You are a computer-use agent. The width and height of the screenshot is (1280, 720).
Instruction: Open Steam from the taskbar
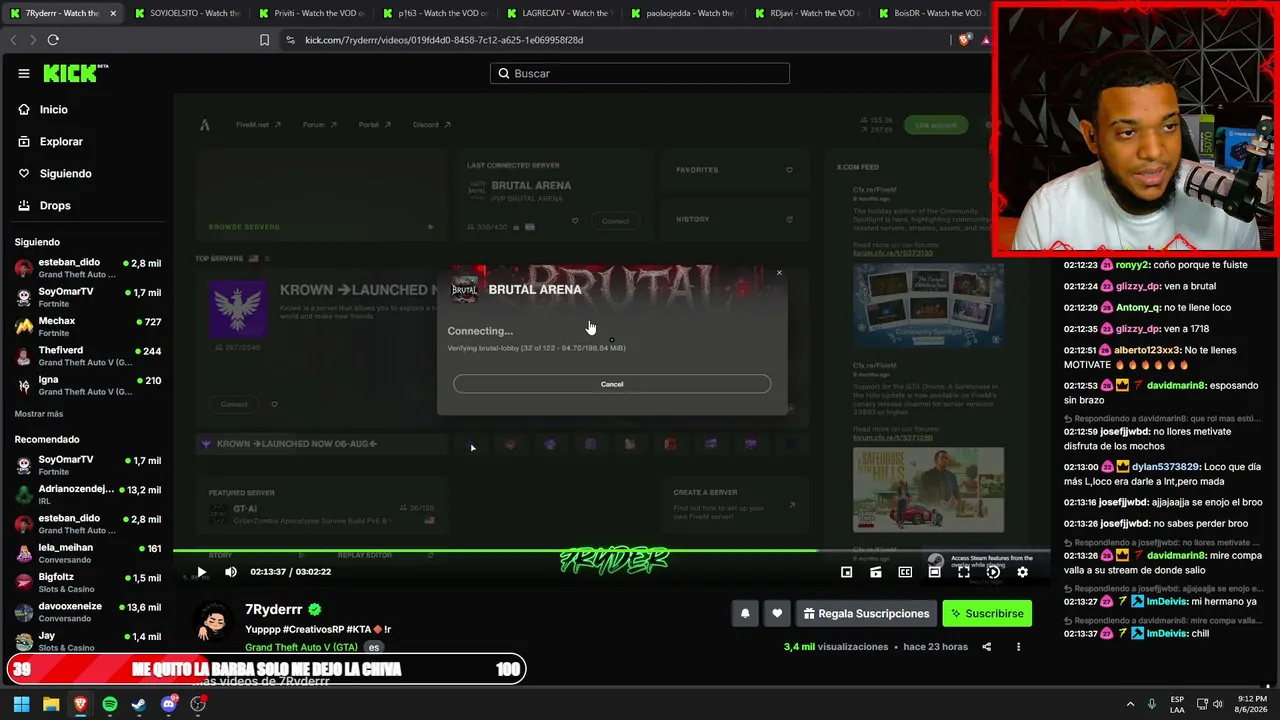pos(139,704)
